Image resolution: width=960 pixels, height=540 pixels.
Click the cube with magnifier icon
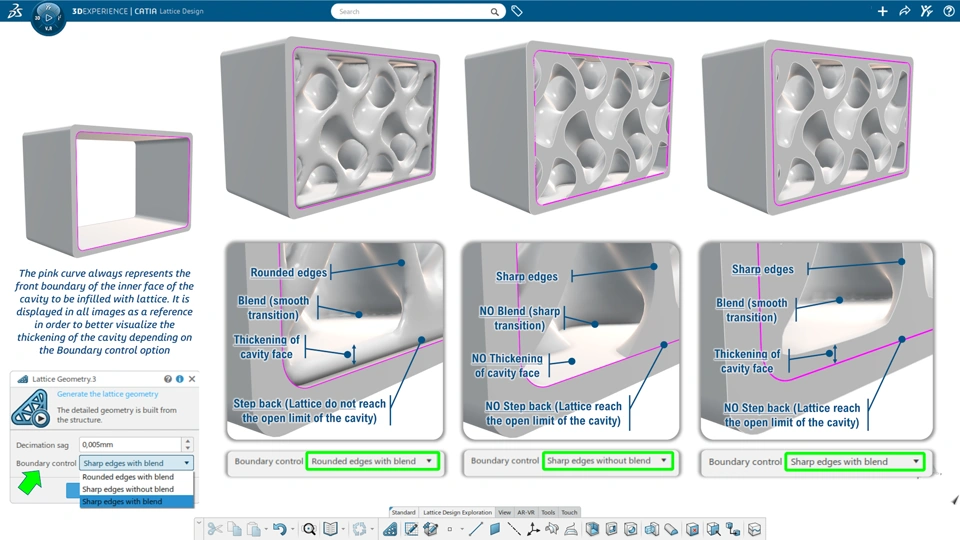[x=713, y=529]
